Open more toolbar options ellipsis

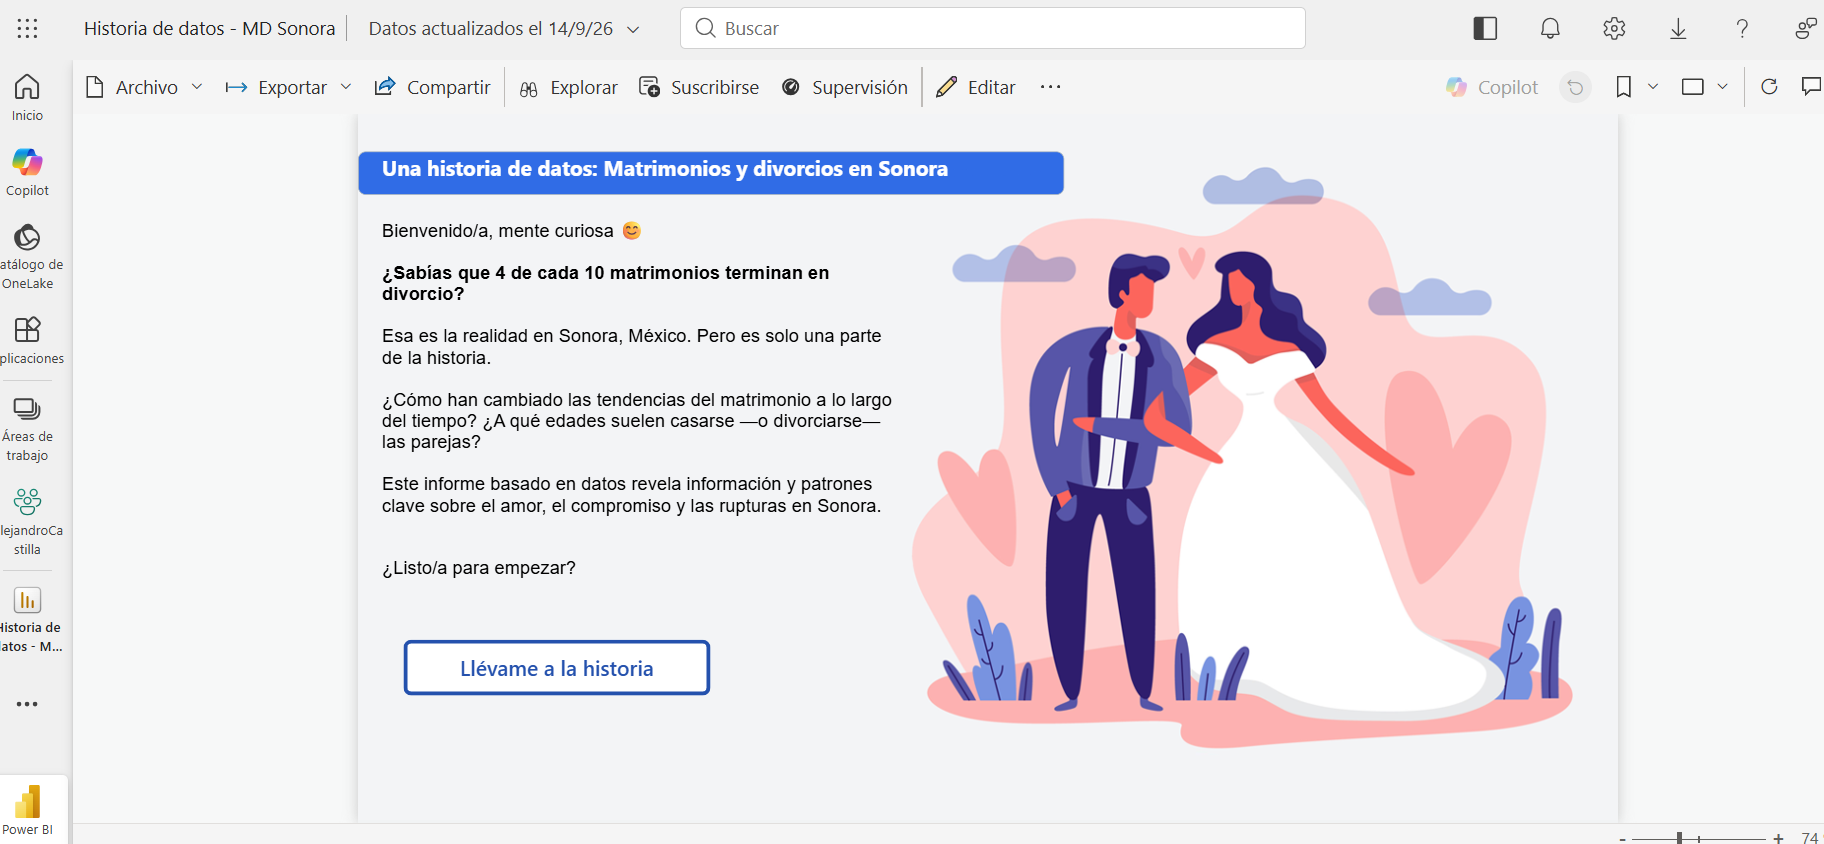click(1050, 87)
